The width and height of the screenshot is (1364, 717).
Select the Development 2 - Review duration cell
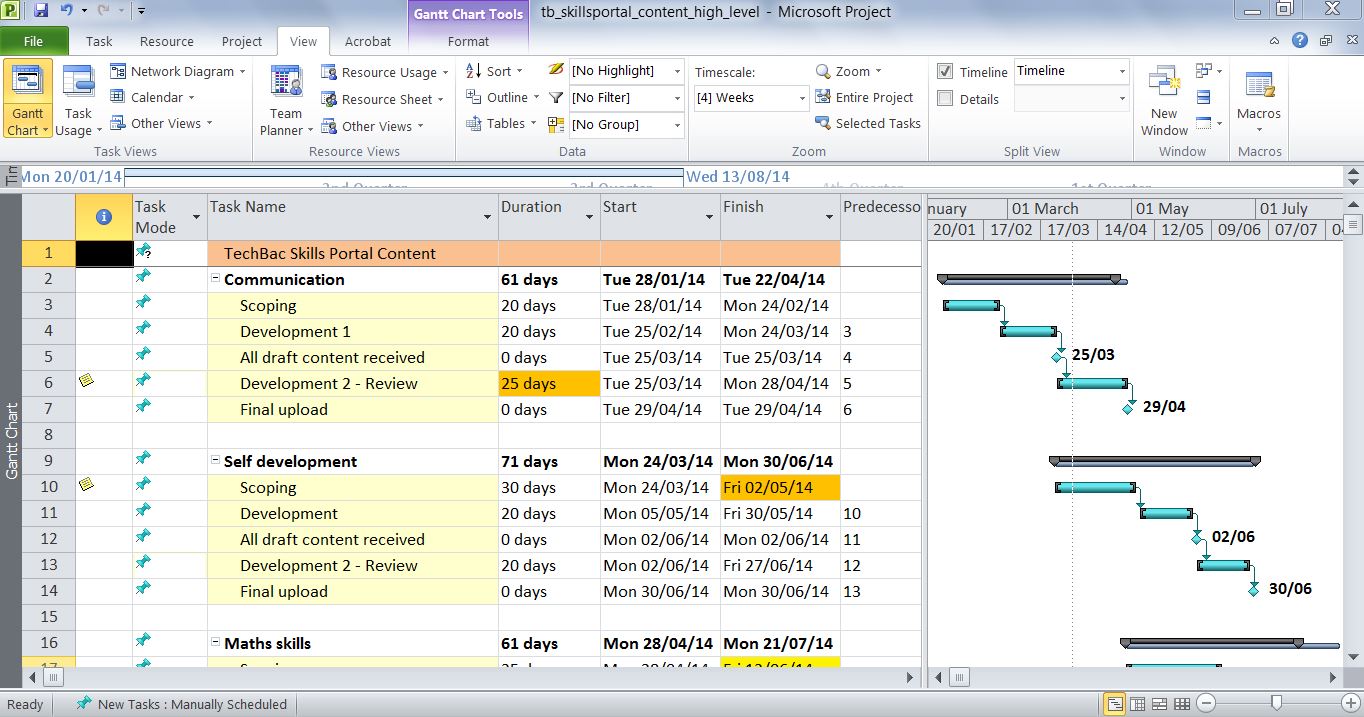coord(548,384)
